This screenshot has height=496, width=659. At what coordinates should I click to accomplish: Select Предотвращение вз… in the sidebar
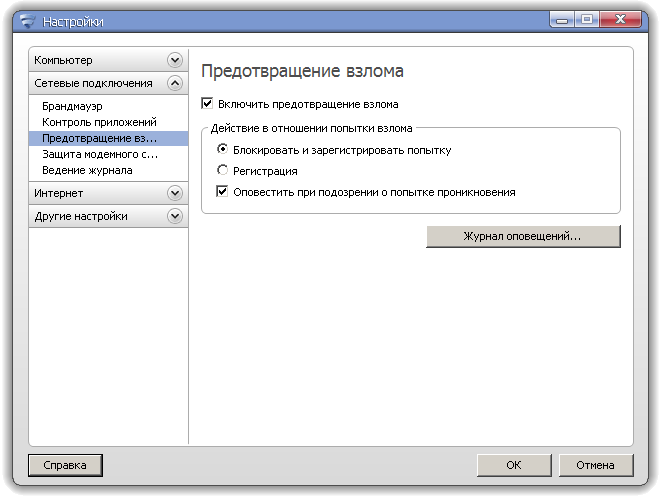[108, 138]
